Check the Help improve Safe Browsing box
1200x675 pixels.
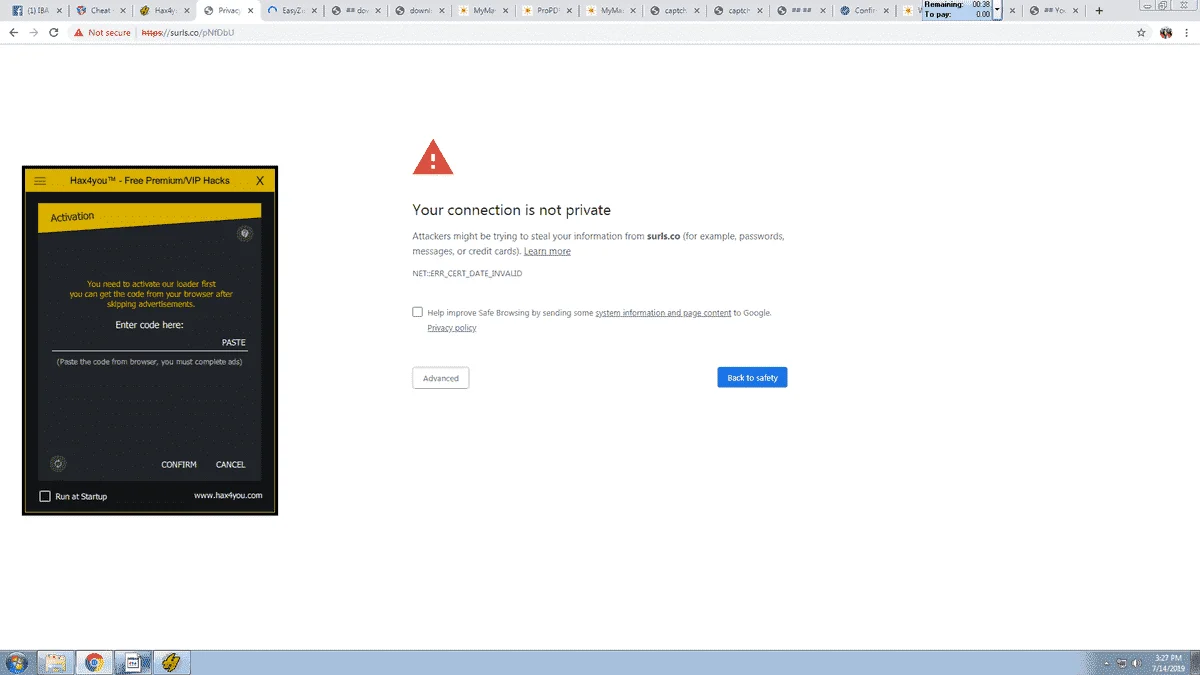coord(418,312)
